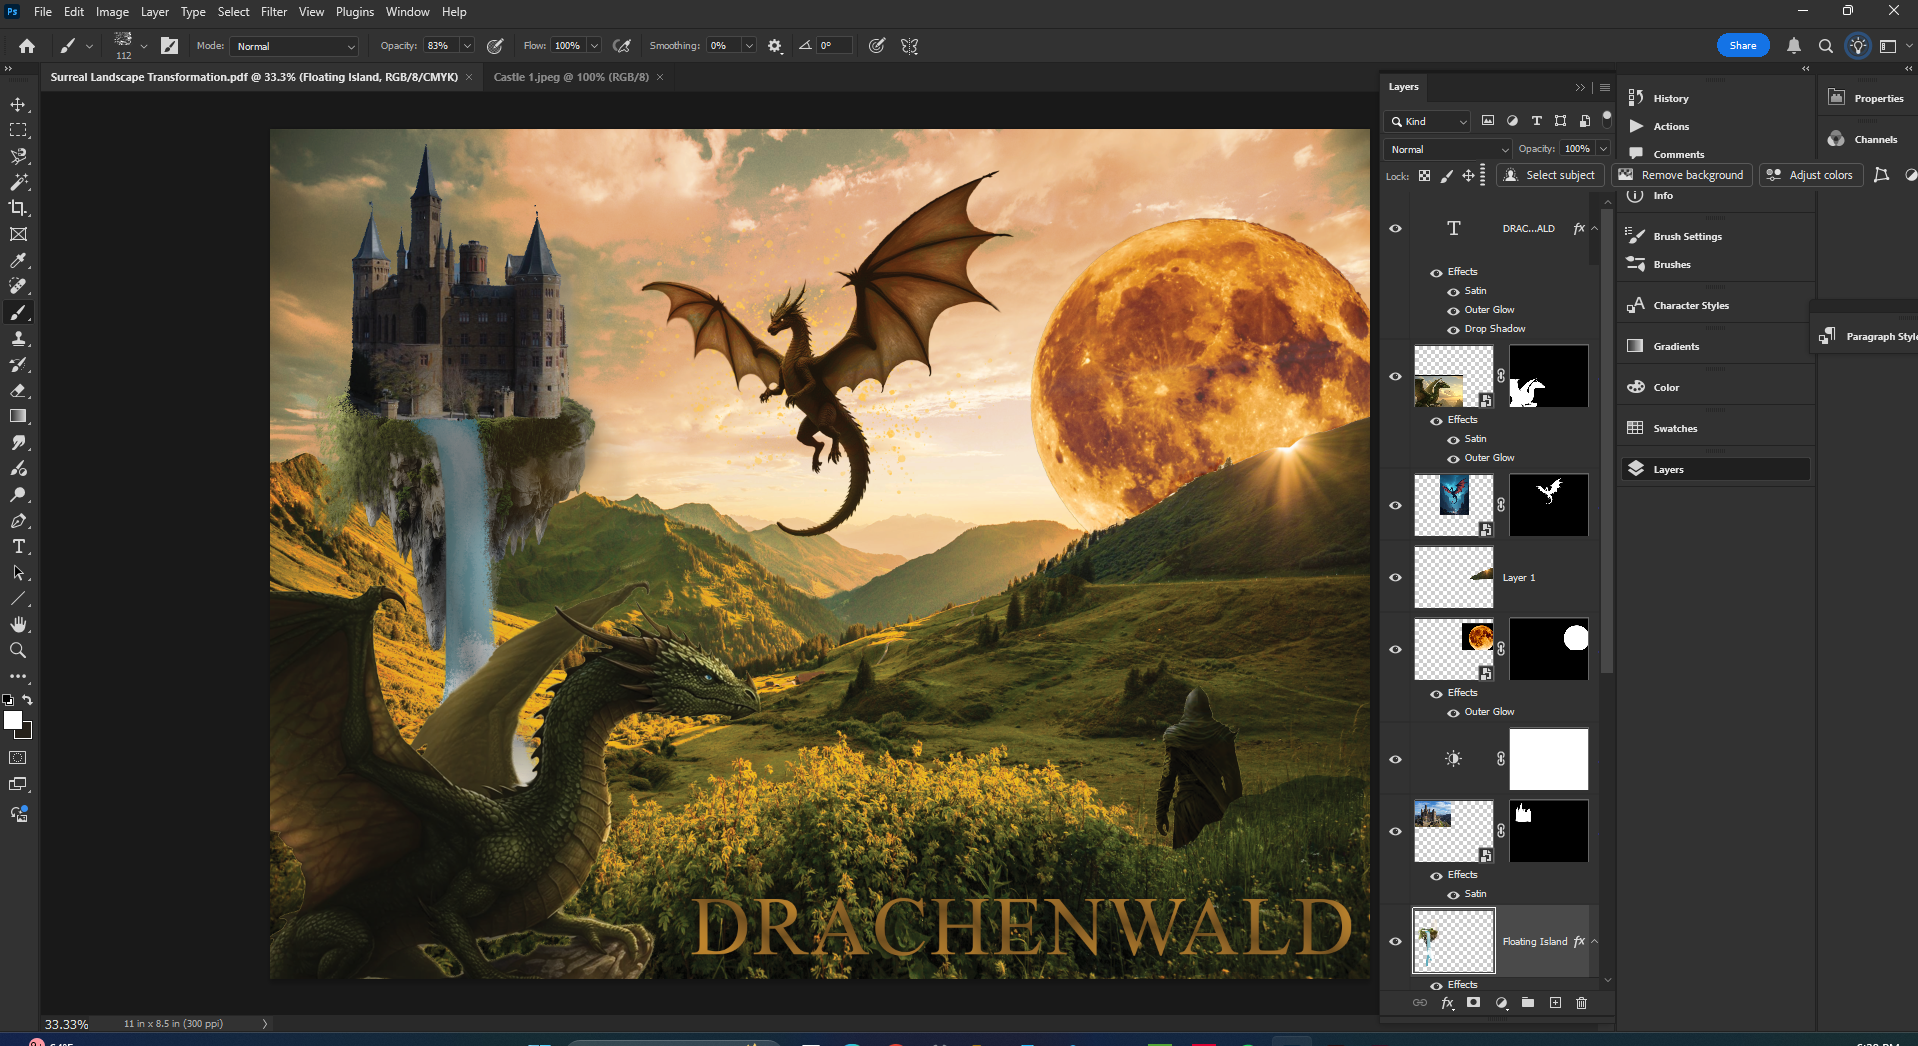Open the History panel
This screenshot has width=1918, height=1046.
click(1672, 97)
